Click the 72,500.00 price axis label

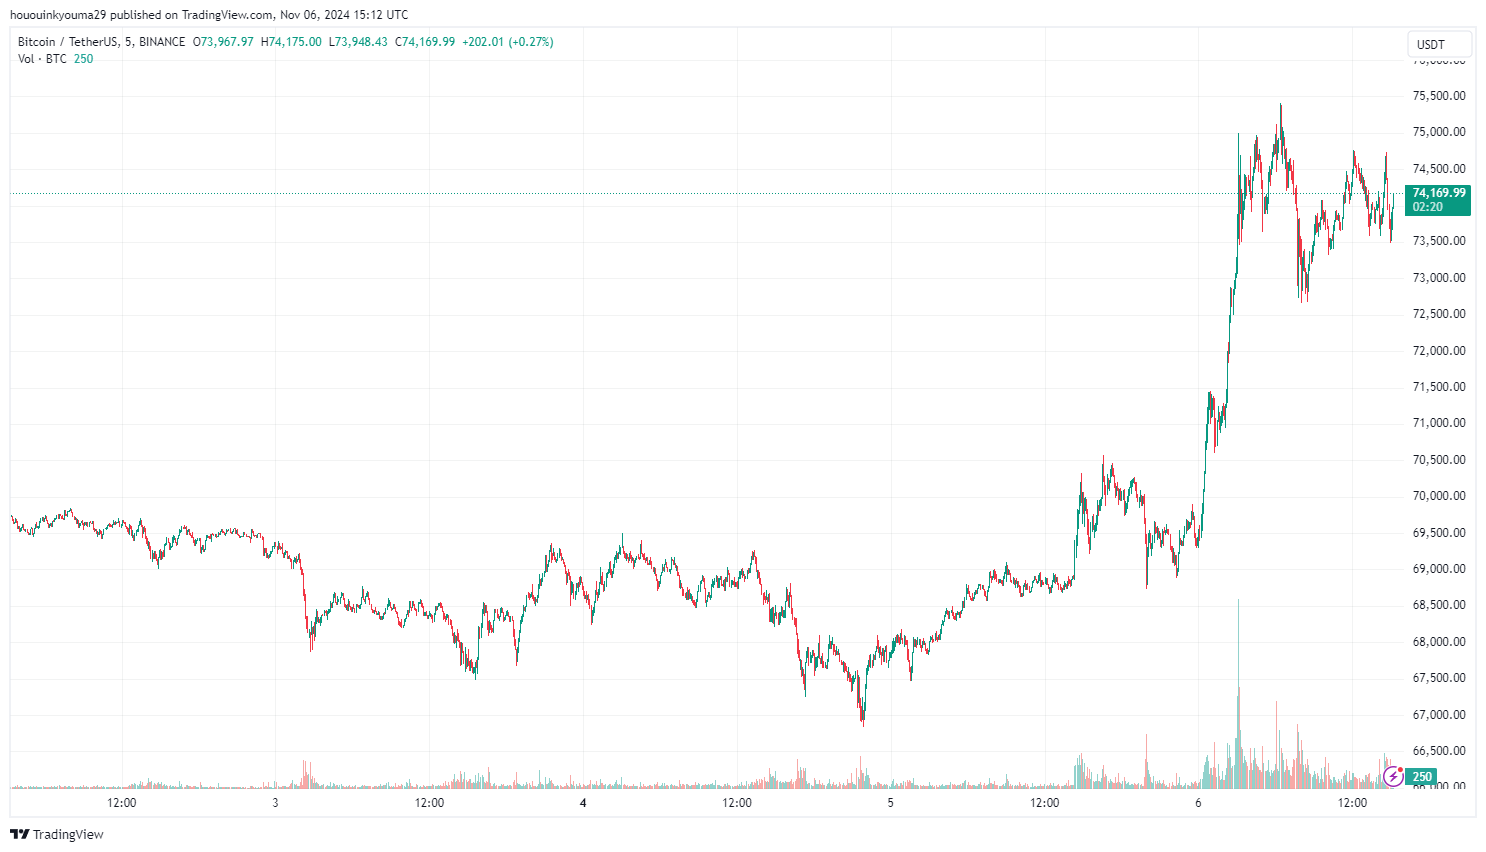(x=1439, y=314)
